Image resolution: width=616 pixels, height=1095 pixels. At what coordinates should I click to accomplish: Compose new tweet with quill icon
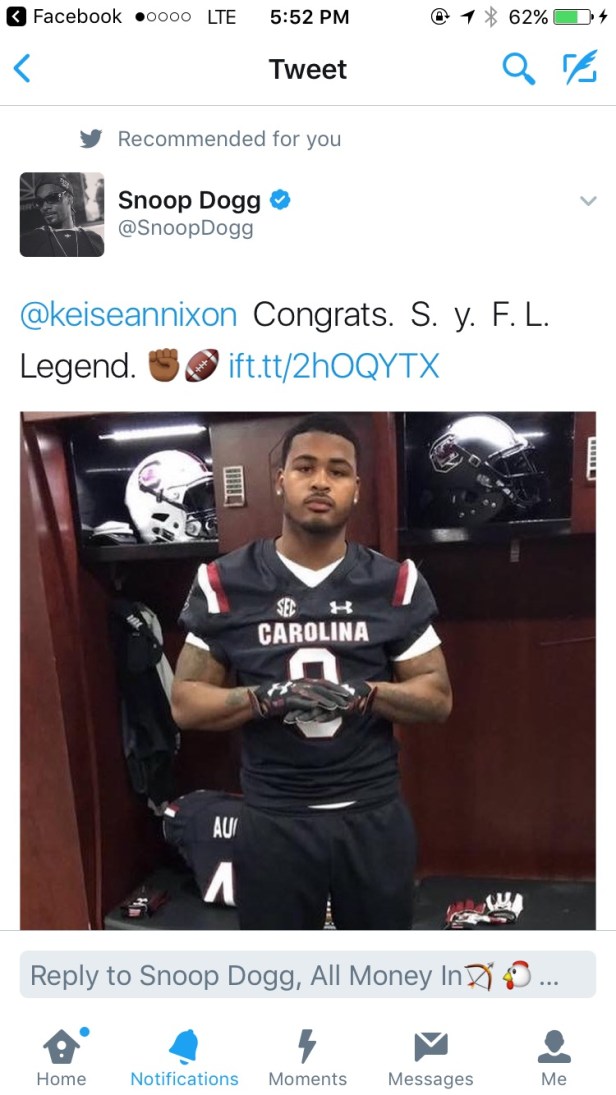[x=580, y=68]
